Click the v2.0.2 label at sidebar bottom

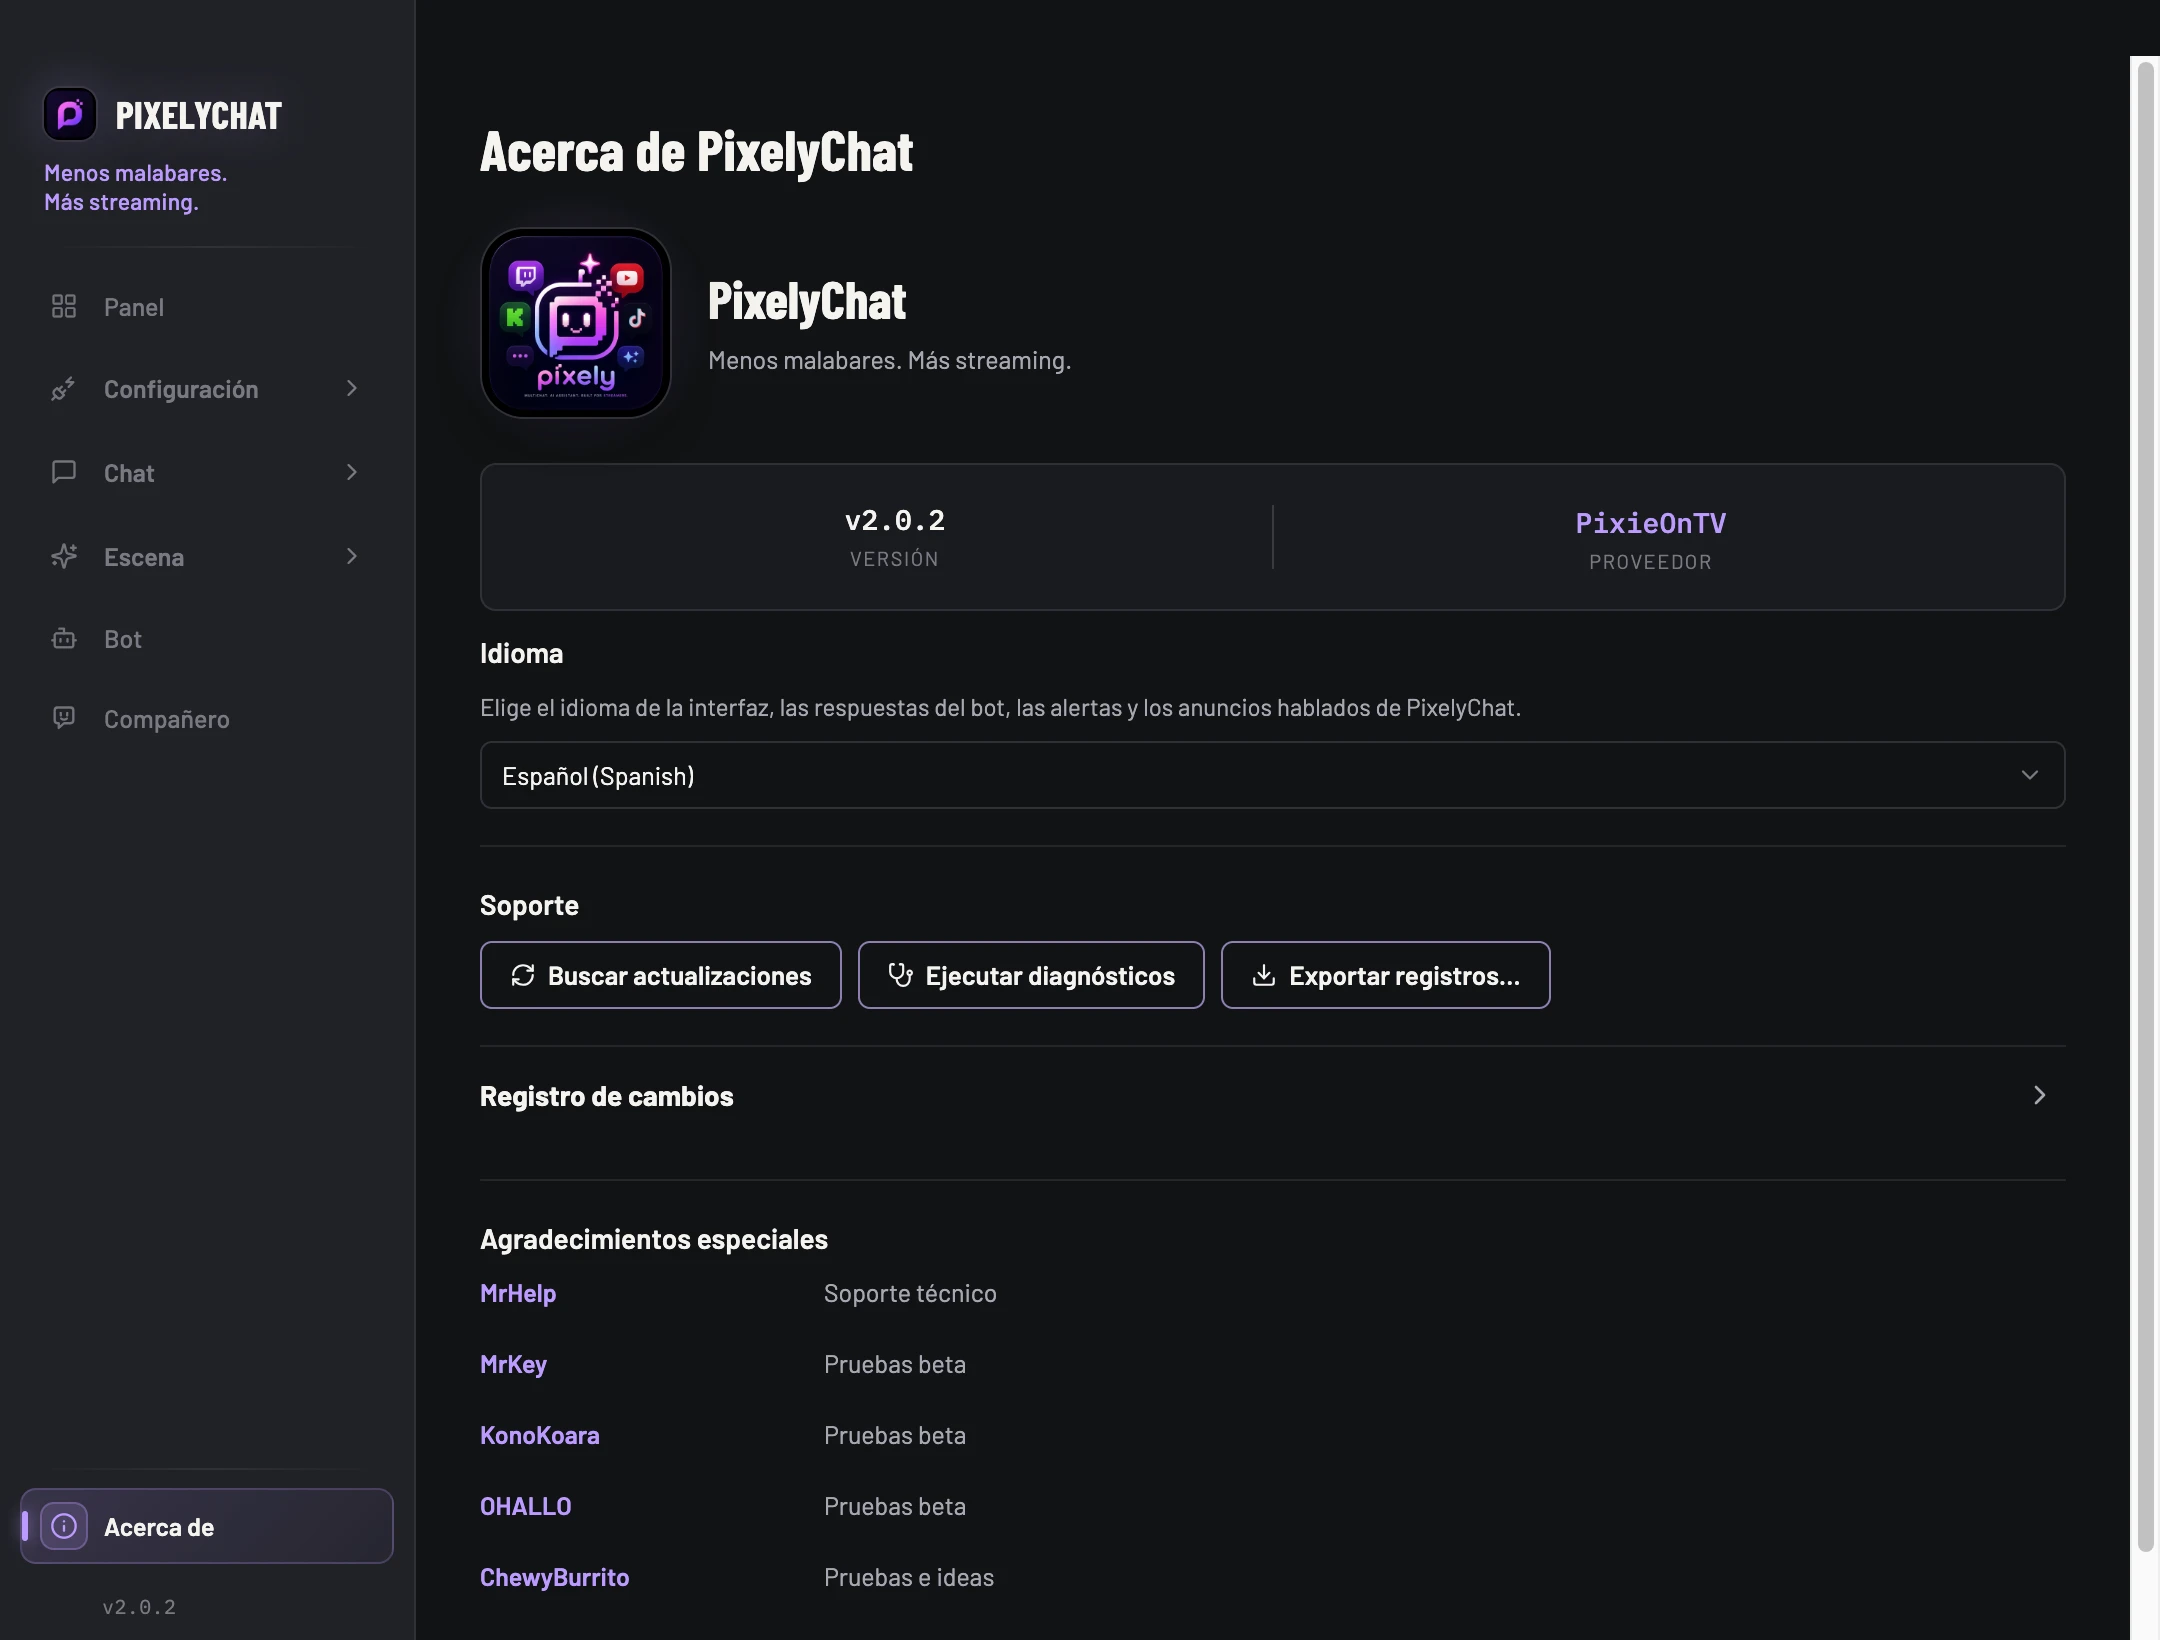click(x=139, y=1607)
